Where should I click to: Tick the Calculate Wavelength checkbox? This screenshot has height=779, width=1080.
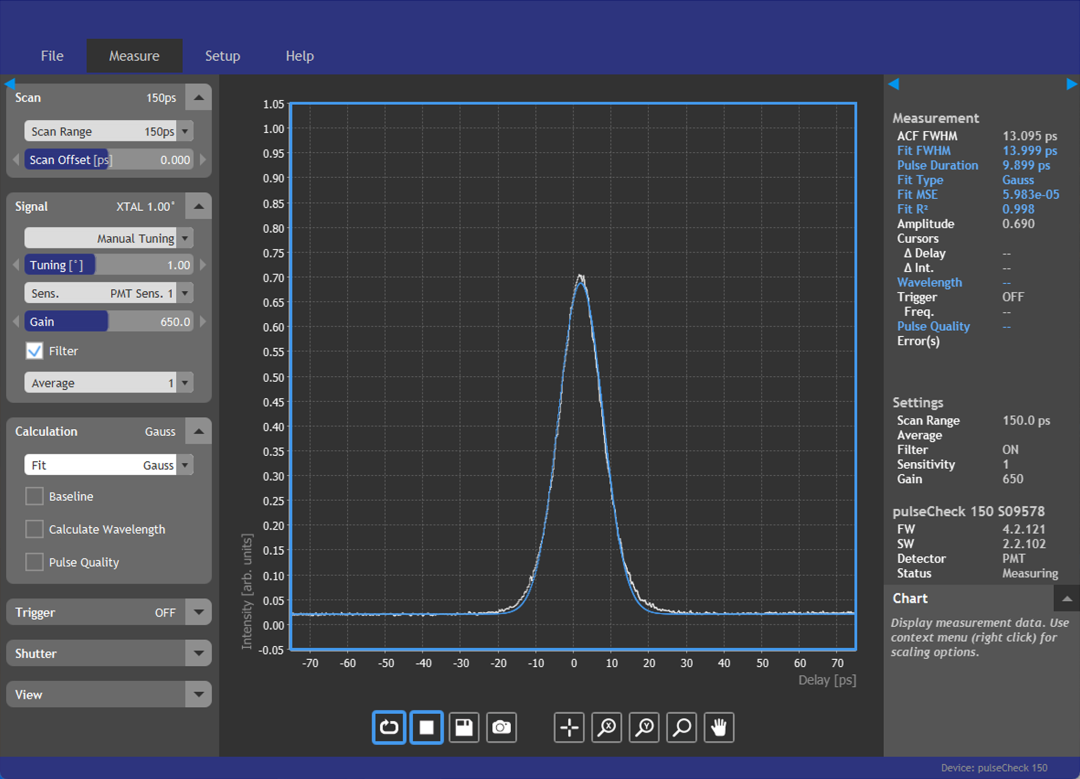[34, 529]
